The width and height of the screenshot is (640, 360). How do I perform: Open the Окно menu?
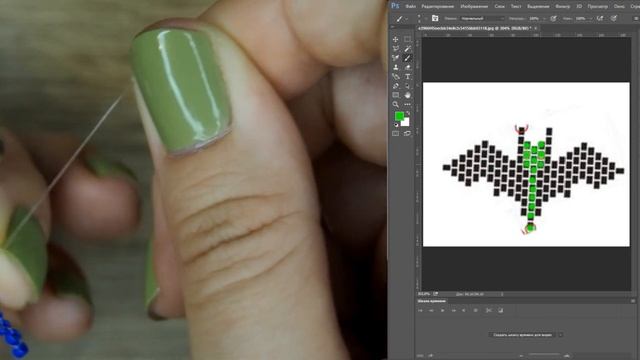[619, 7]
